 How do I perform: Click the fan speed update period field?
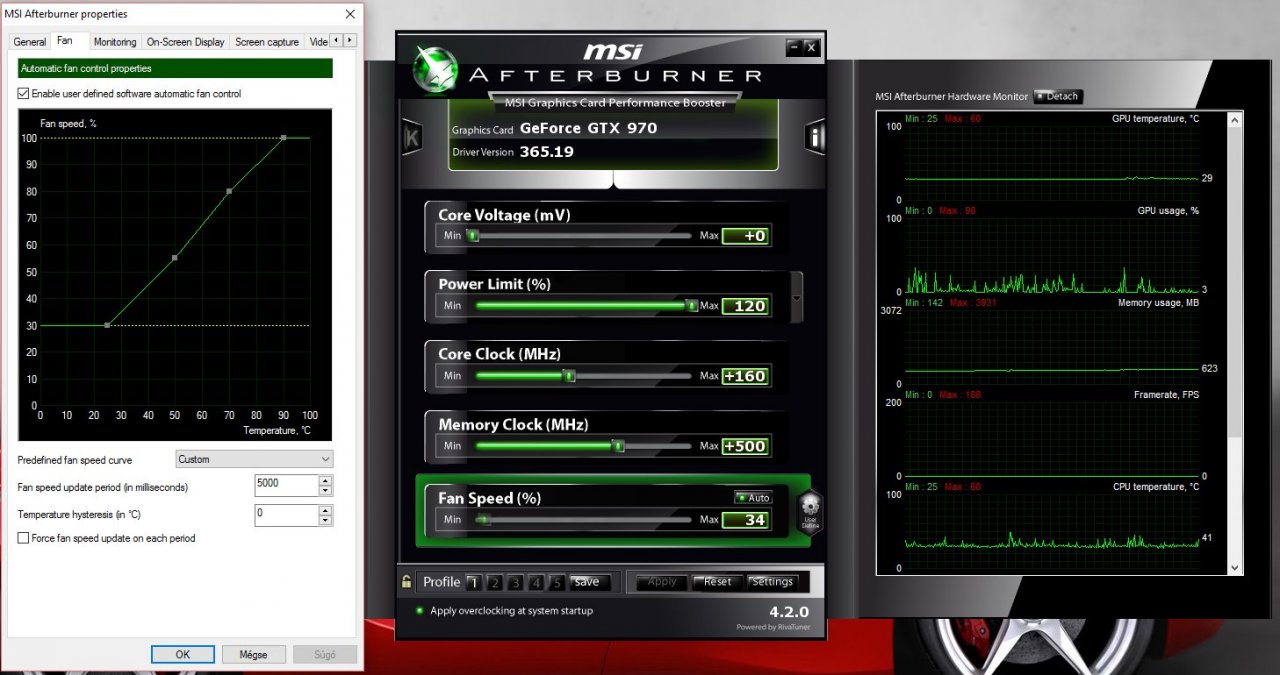coord(286,485)
